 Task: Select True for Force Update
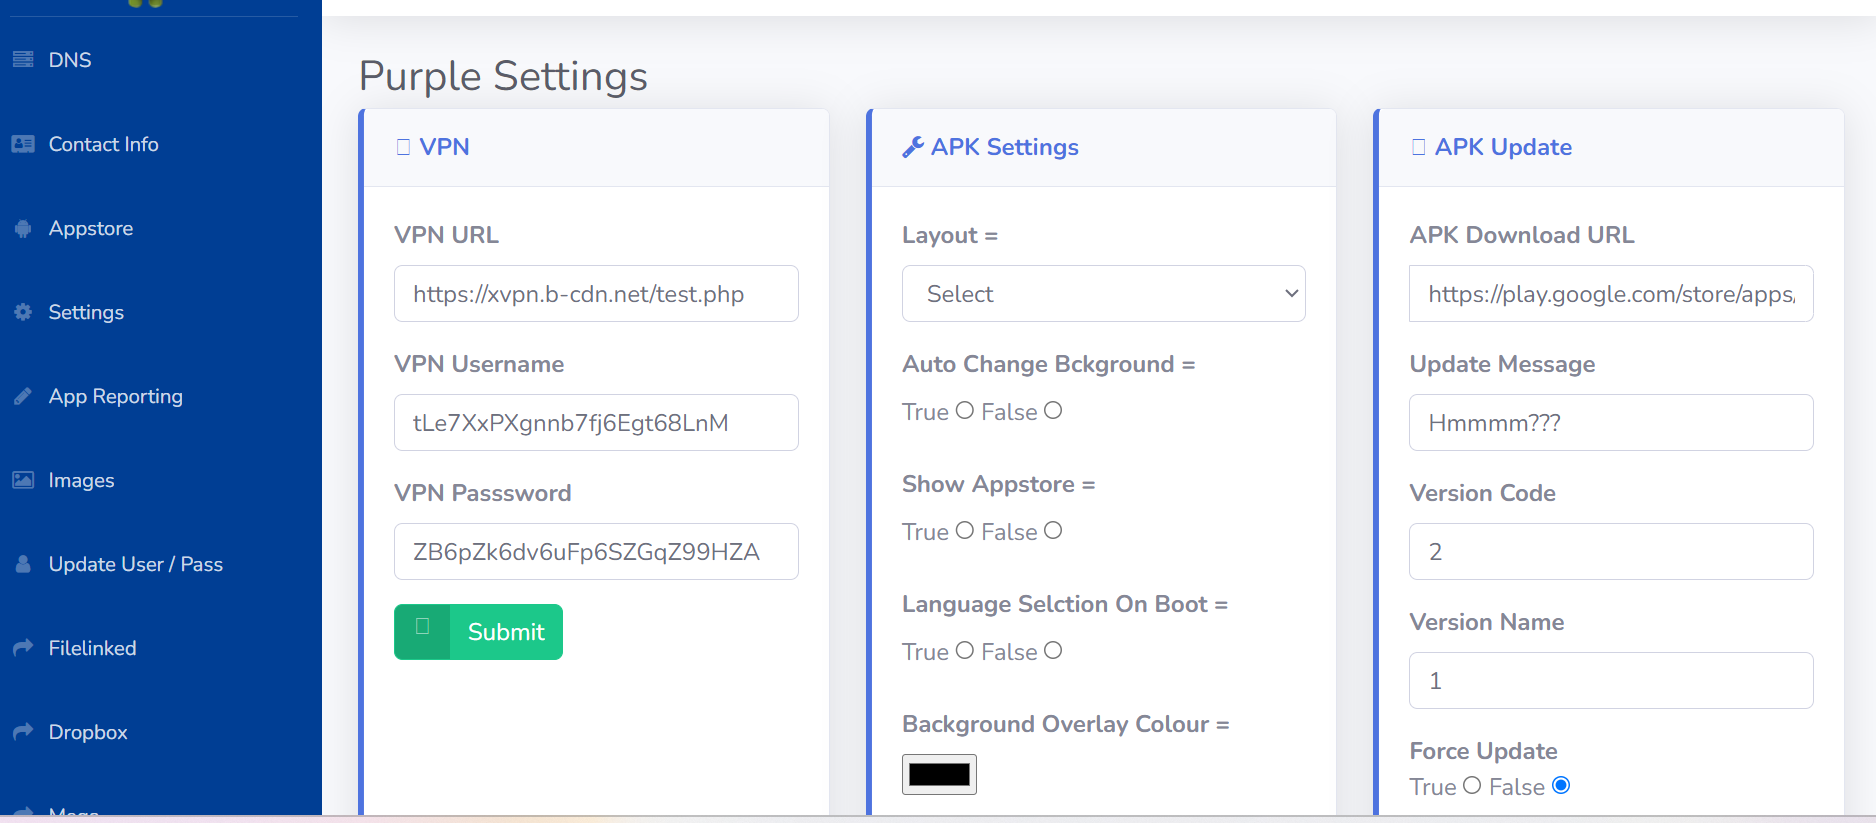(1472, 786)
